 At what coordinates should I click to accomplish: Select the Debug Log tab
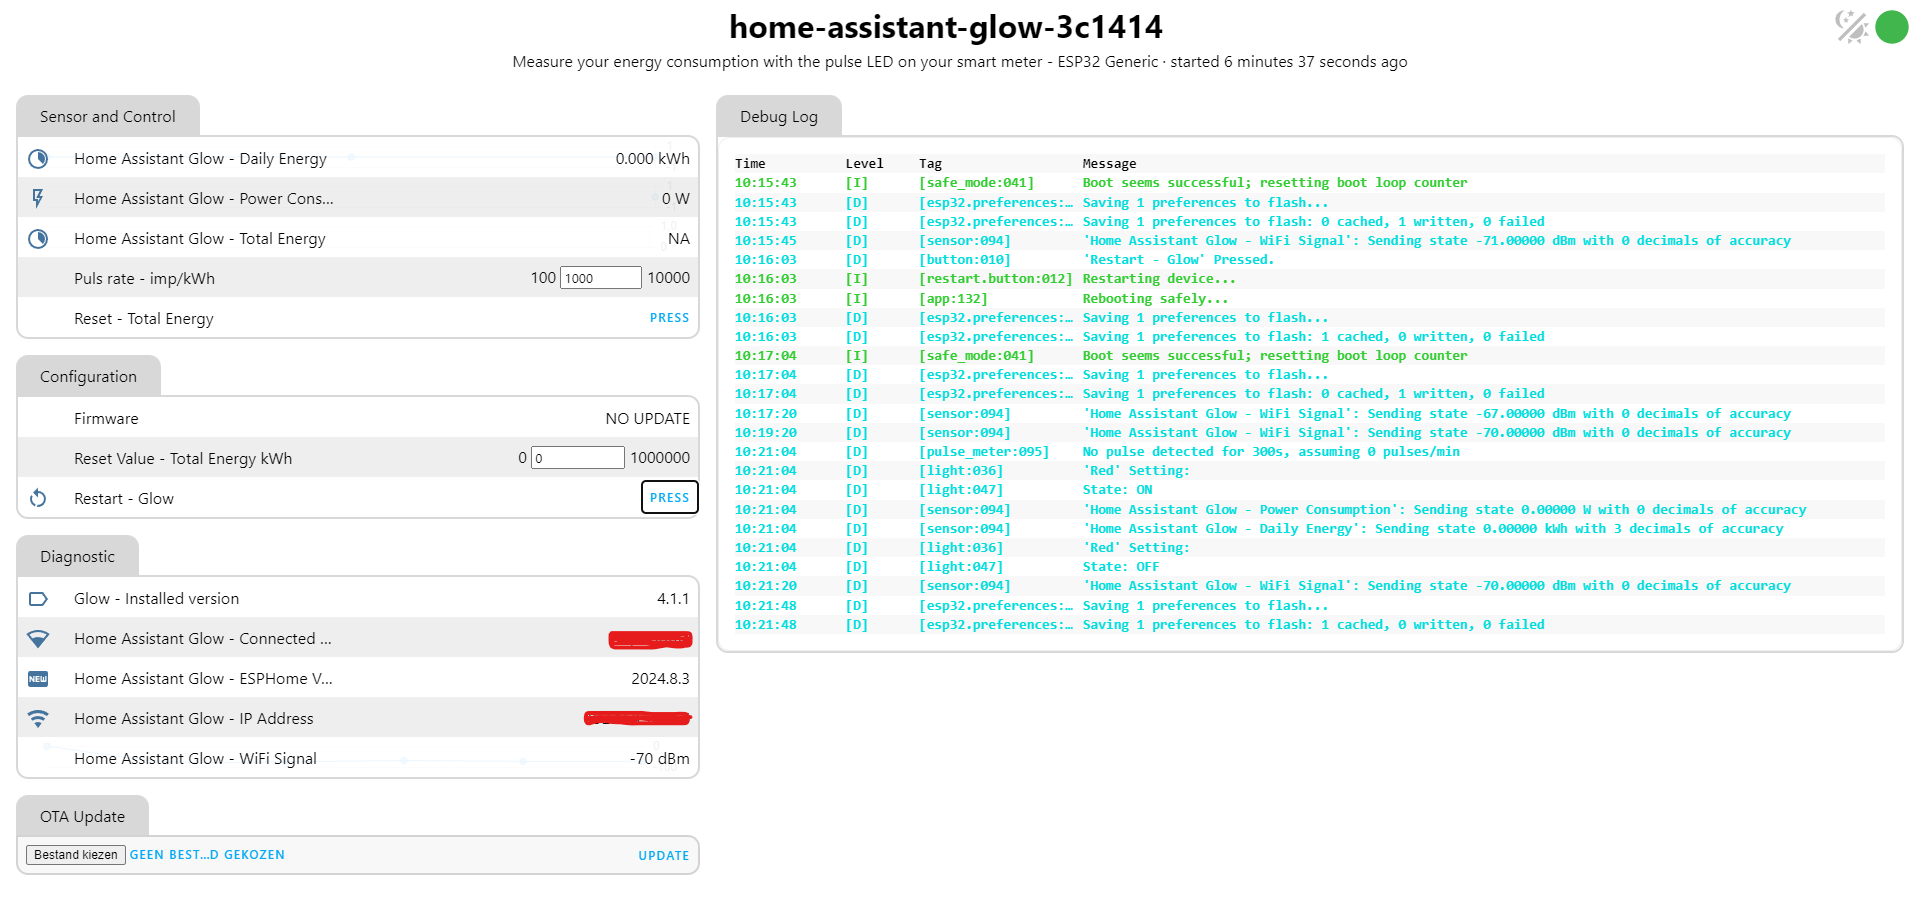pos(779,116)
